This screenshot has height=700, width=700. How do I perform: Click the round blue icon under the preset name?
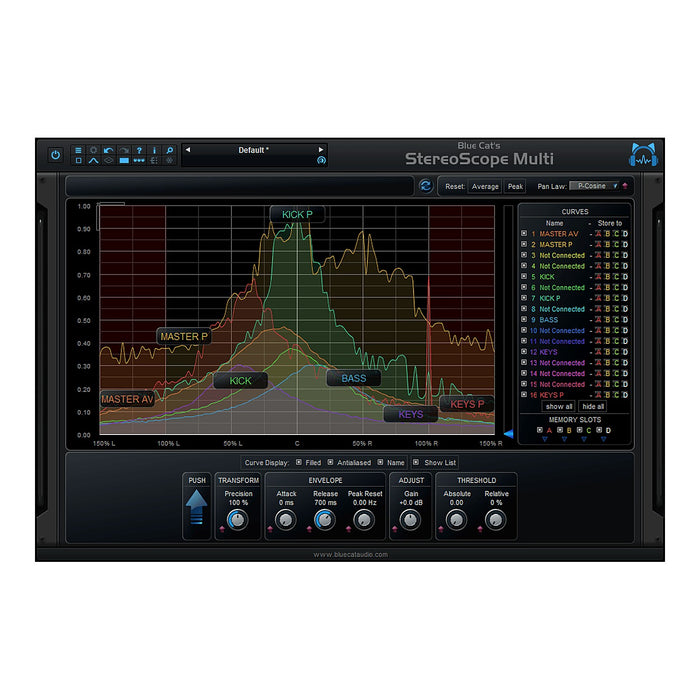[x=321, y=160]
